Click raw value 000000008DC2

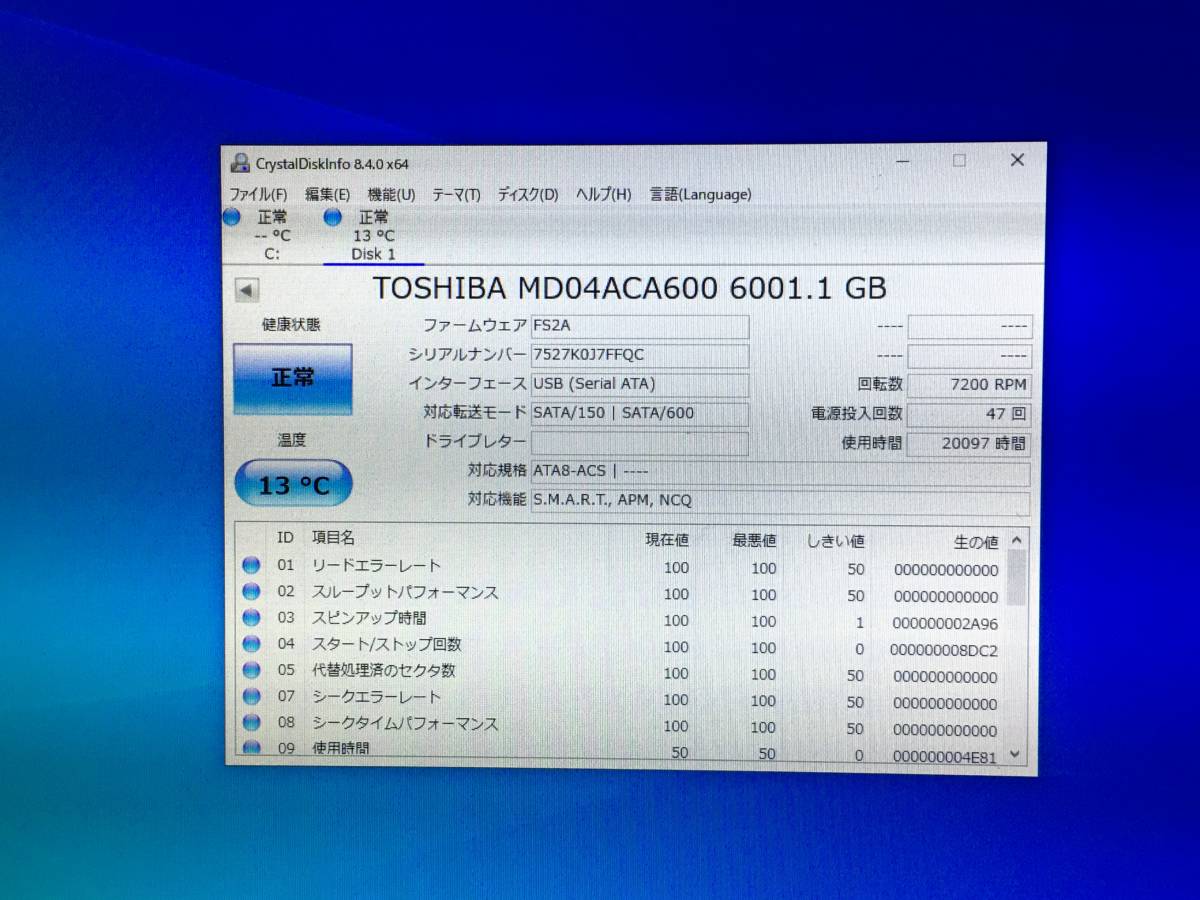coord(944,650)
